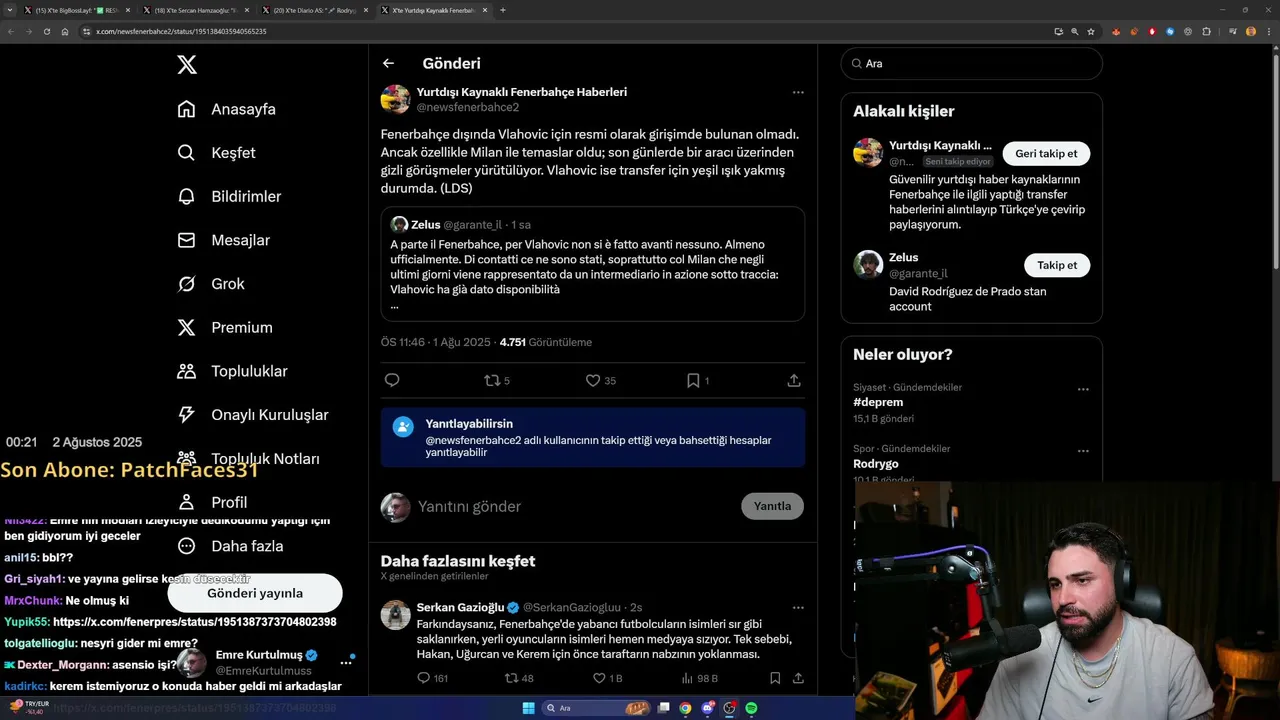Open Yurtdışı Kaynaklı Fenerbahçe Haberleri profile name

pos(522,92)
